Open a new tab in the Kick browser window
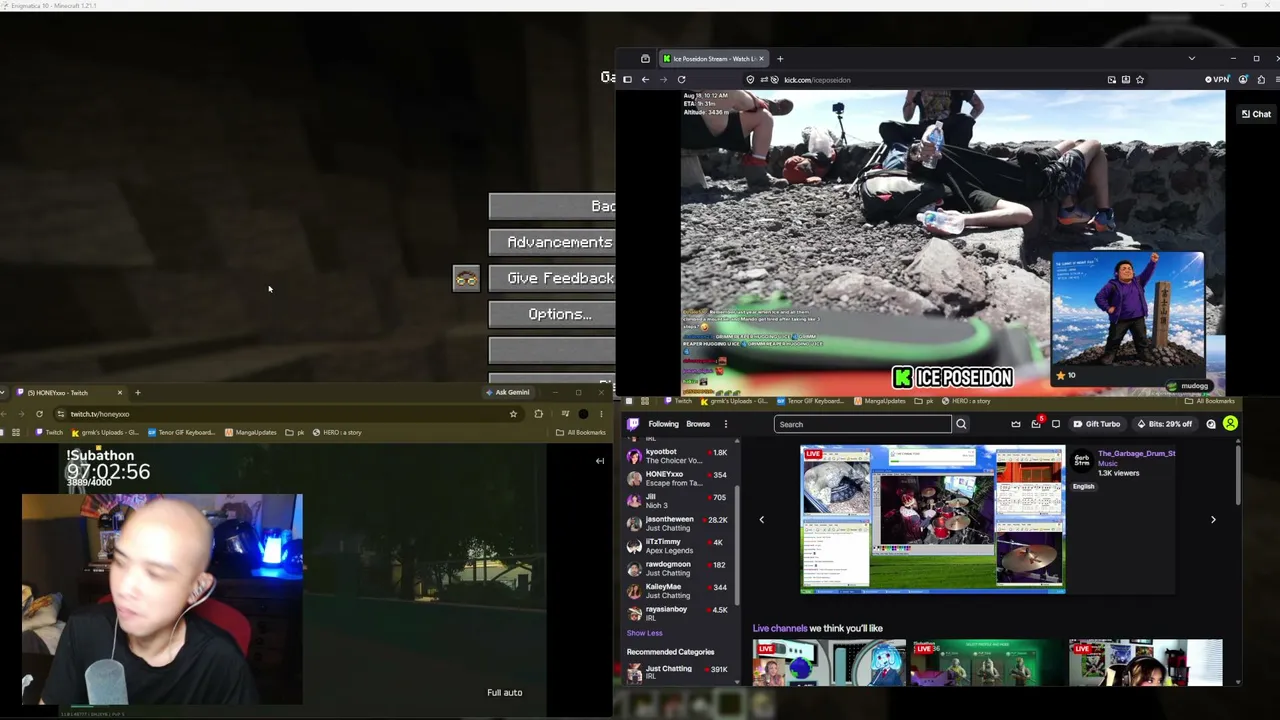The width and height of the screenshot is (1280, 720). click(780, 59)
